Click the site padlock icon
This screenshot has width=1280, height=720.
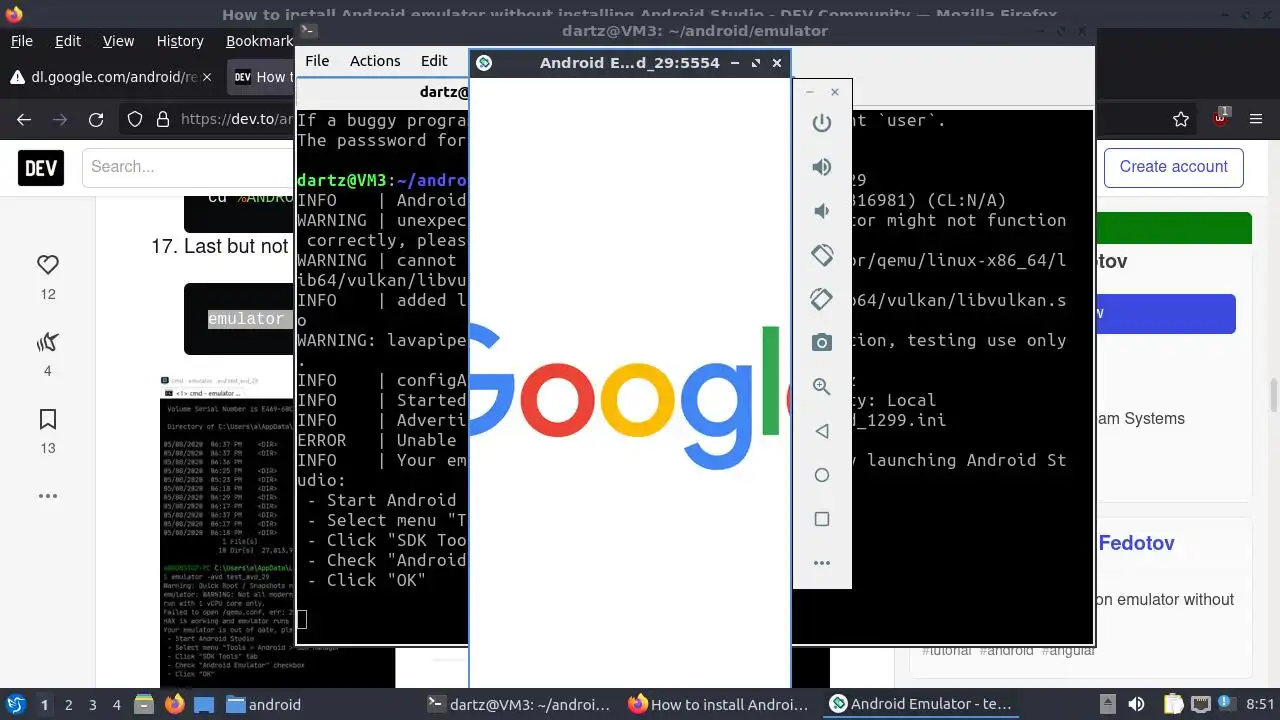coord(162,120)
